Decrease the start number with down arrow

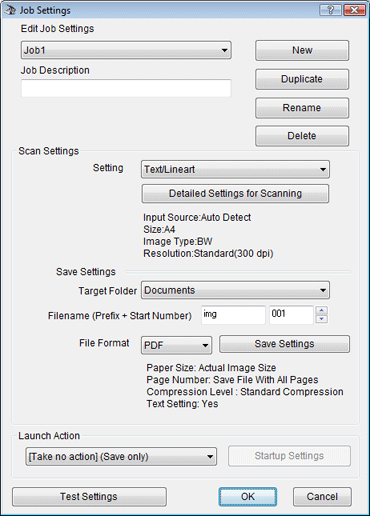(x=321, y=319)
